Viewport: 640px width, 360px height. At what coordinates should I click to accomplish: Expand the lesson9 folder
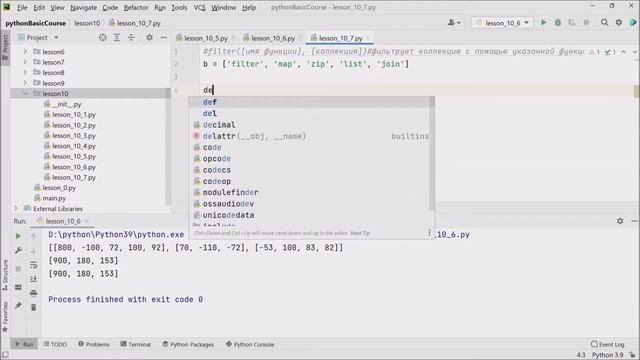25,83
